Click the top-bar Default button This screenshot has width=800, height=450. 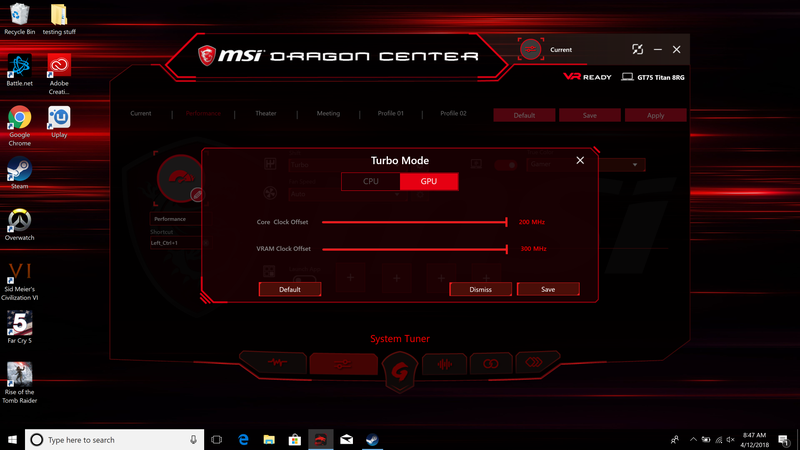coord(524,115)
